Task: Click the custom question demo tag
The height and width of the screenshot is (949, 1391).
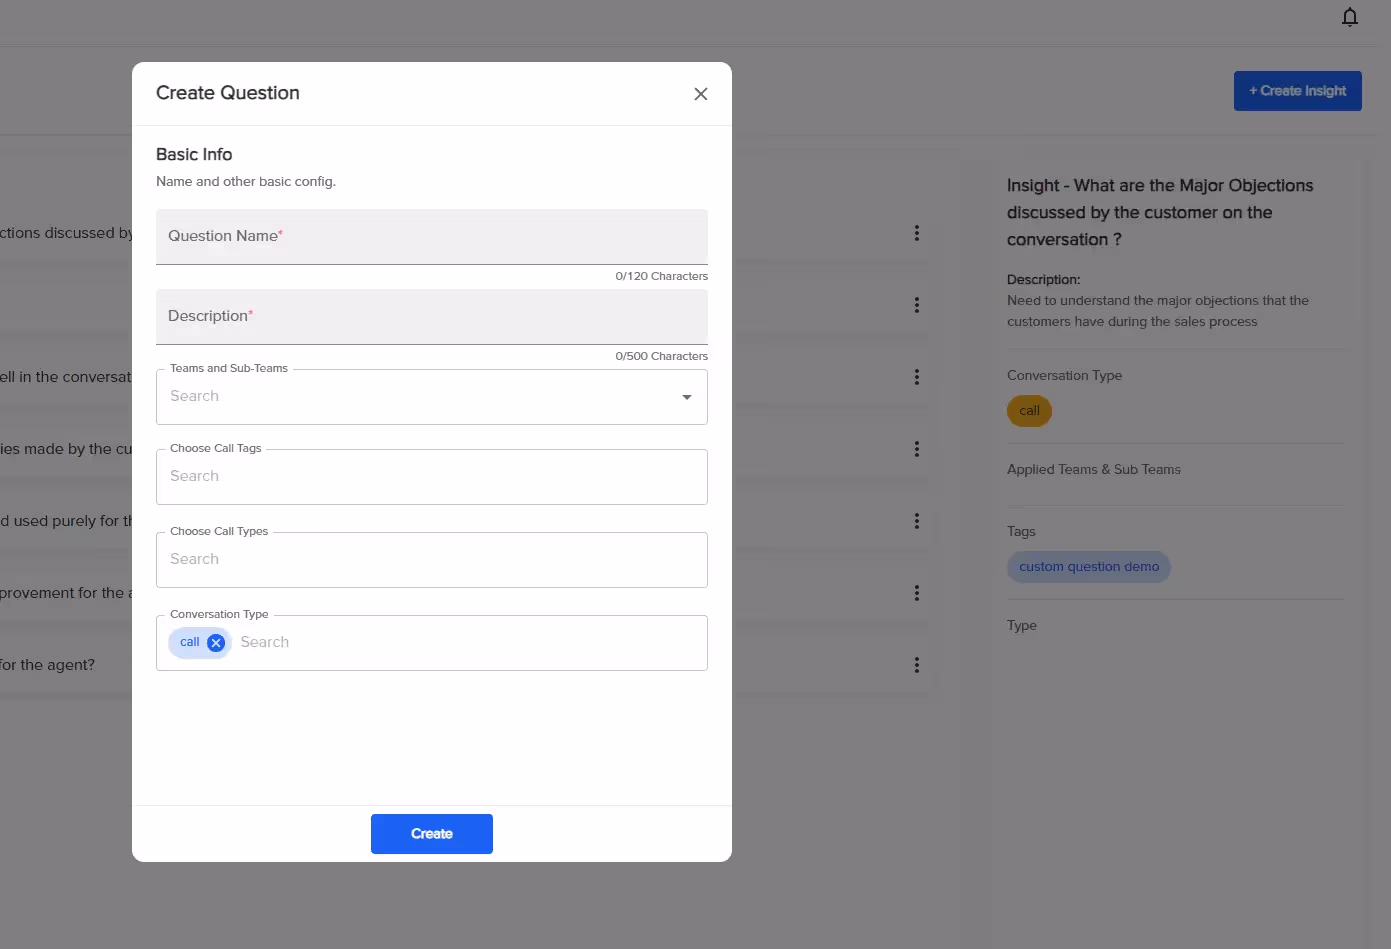Action: (x=1089, y=567)
